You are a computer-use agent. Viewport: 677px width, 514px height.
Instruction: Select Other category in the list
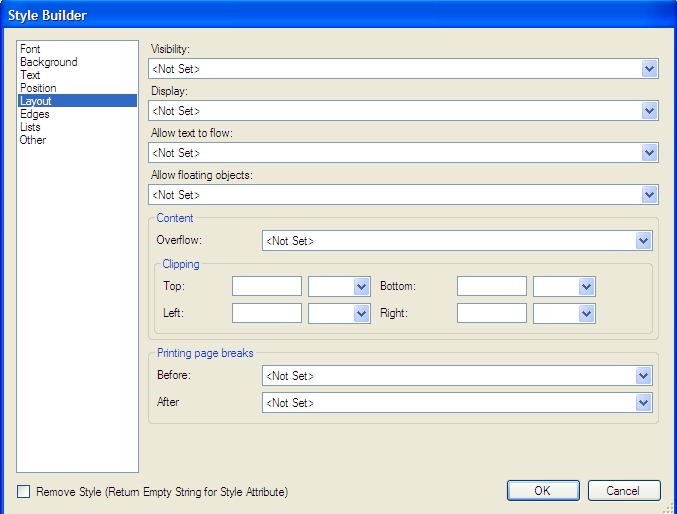click(x=32, y=140)
